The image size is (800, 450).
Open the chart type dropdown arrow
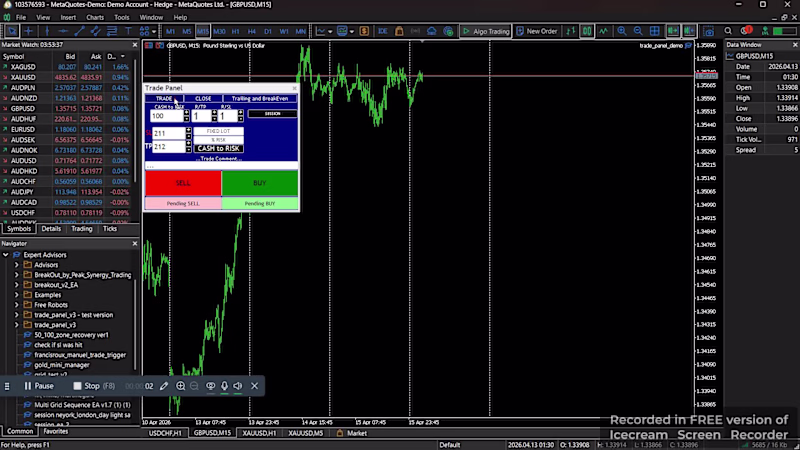coord(330,32)
